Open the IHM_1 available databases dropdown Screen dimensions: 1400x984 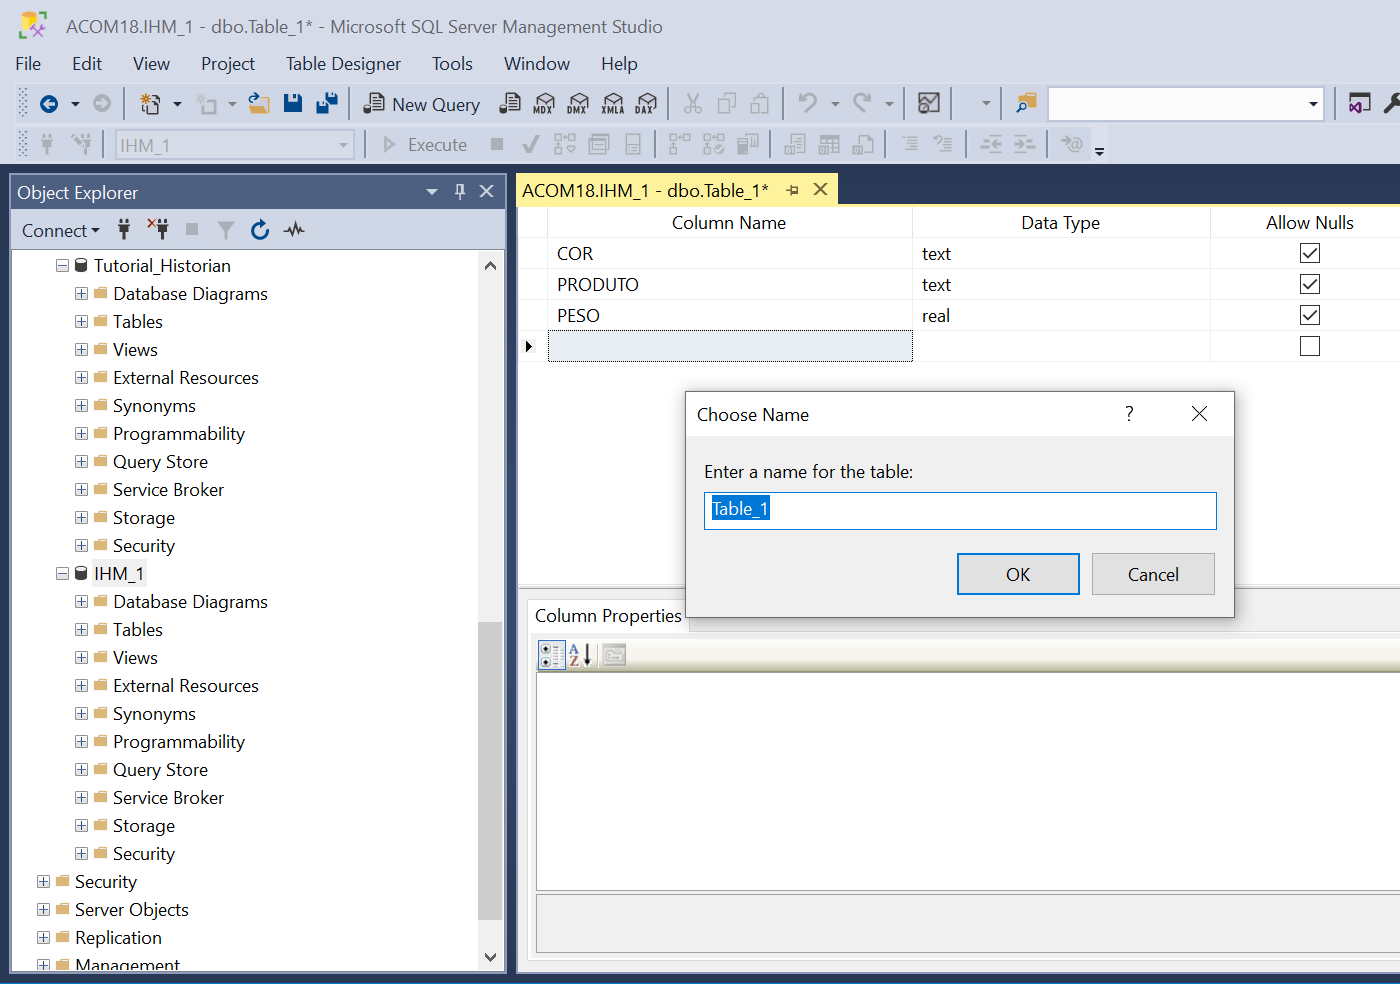click(343, 145)
